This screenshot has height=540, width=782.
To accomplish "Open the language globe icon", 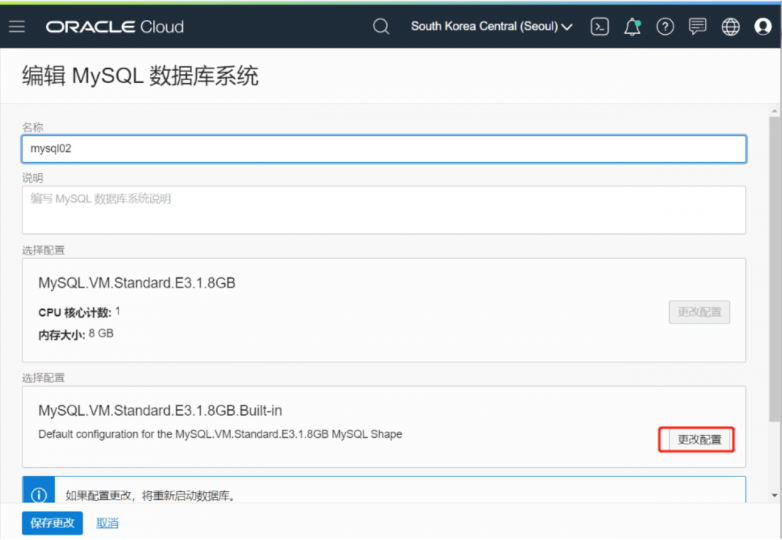I will click(731, 26).
